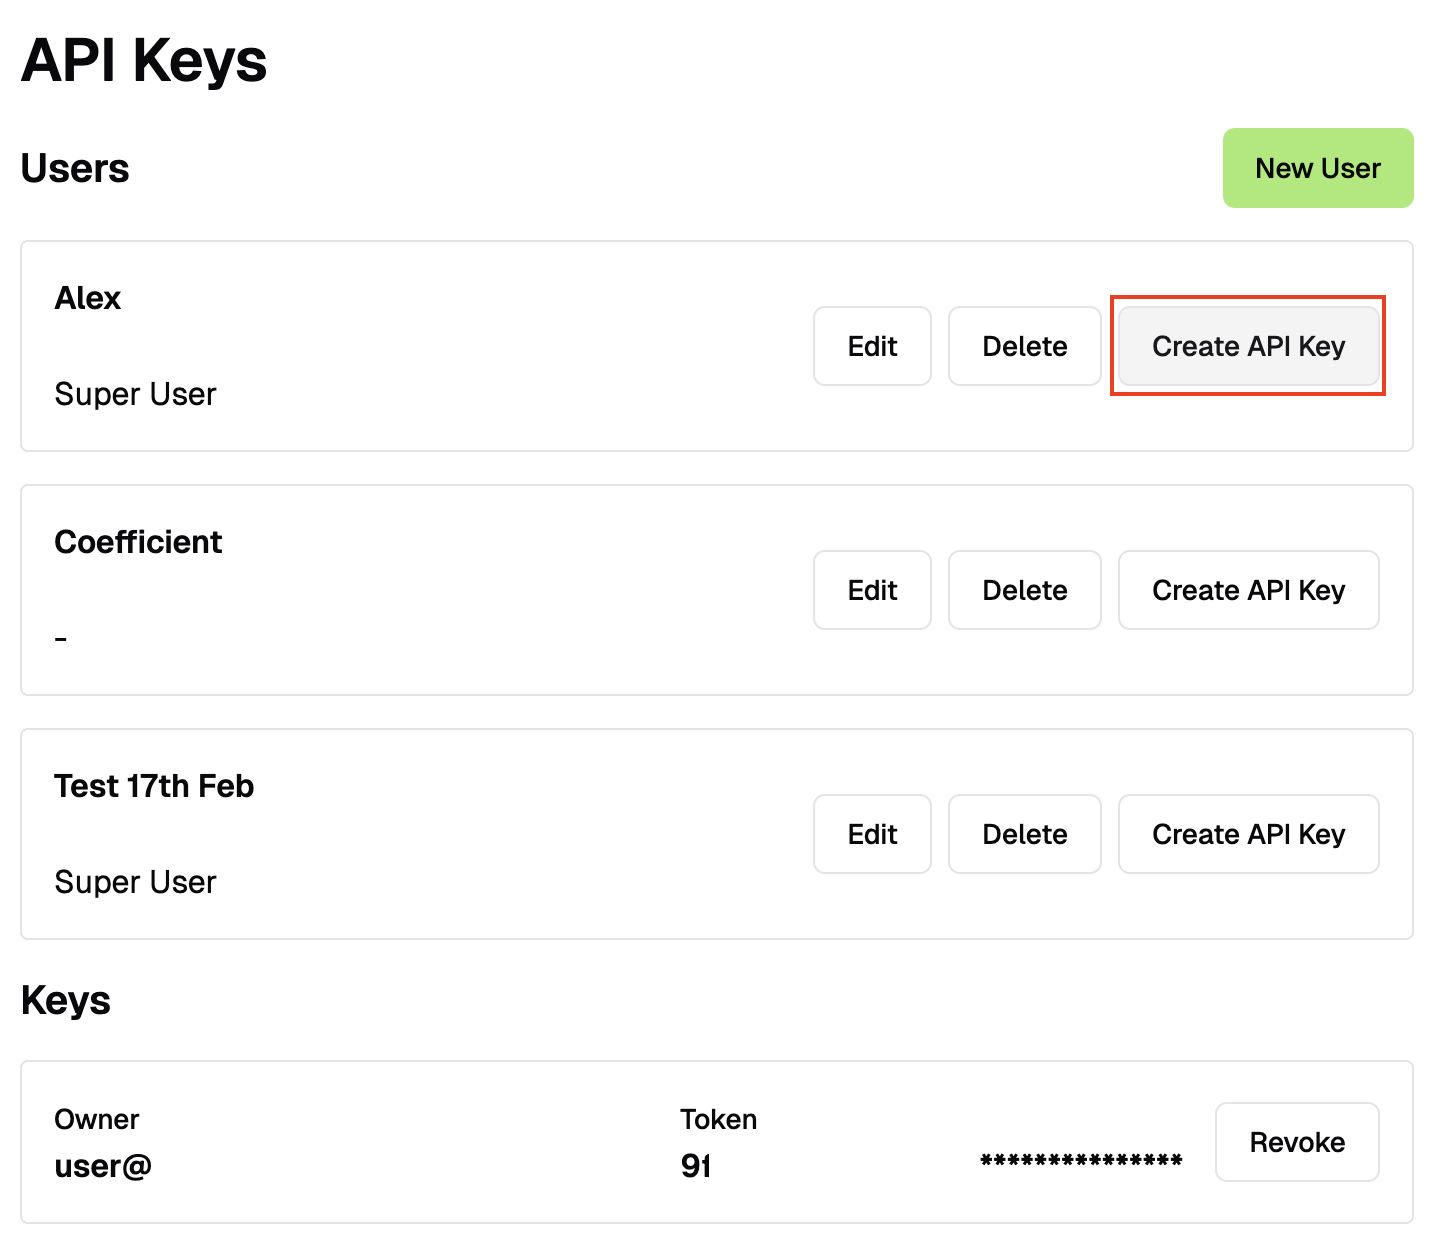This screenshot has height=1248, width=1430.
Task: Edit the Alex user
Action: 872,346
